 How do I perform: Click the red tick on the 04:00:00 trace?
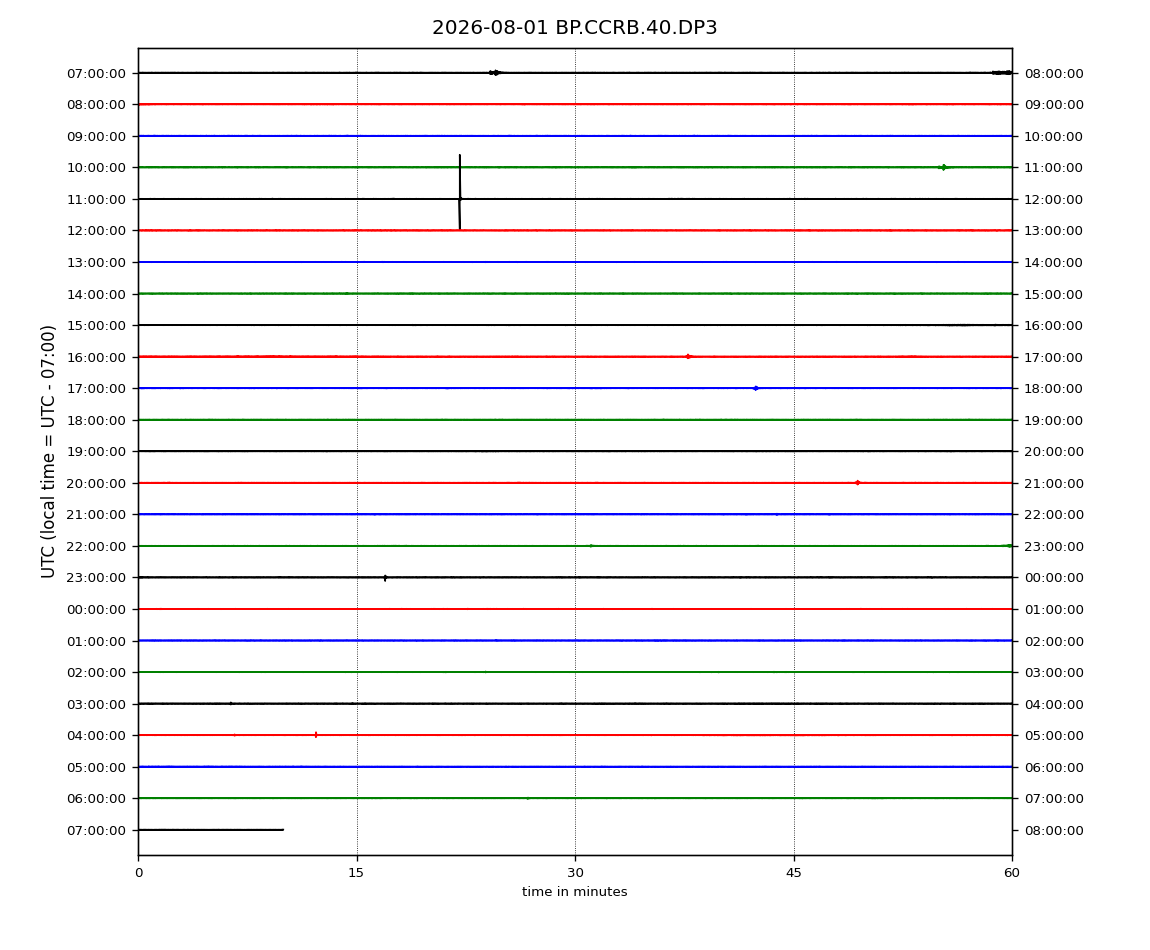click(x=316, y=735)
